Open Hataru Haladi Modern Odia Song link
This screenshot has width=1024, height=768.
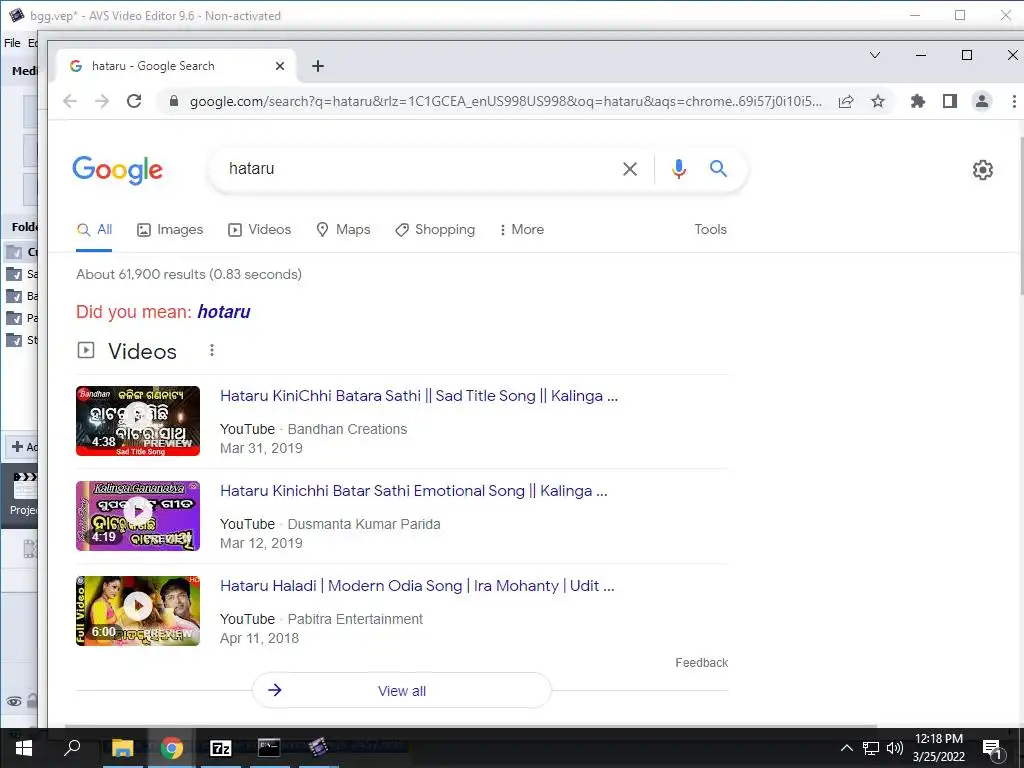pos(417,586)
